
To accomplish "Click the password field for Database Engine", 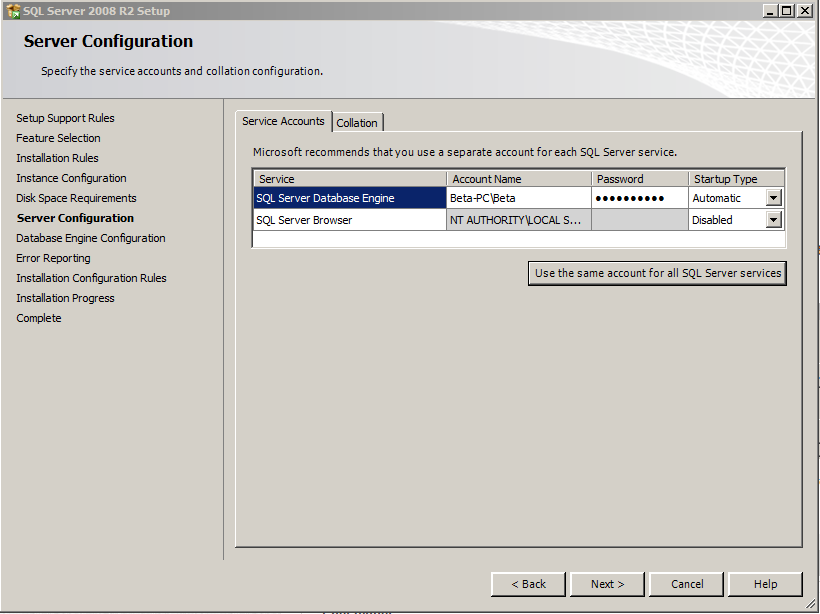I will (x=640, y=198).
